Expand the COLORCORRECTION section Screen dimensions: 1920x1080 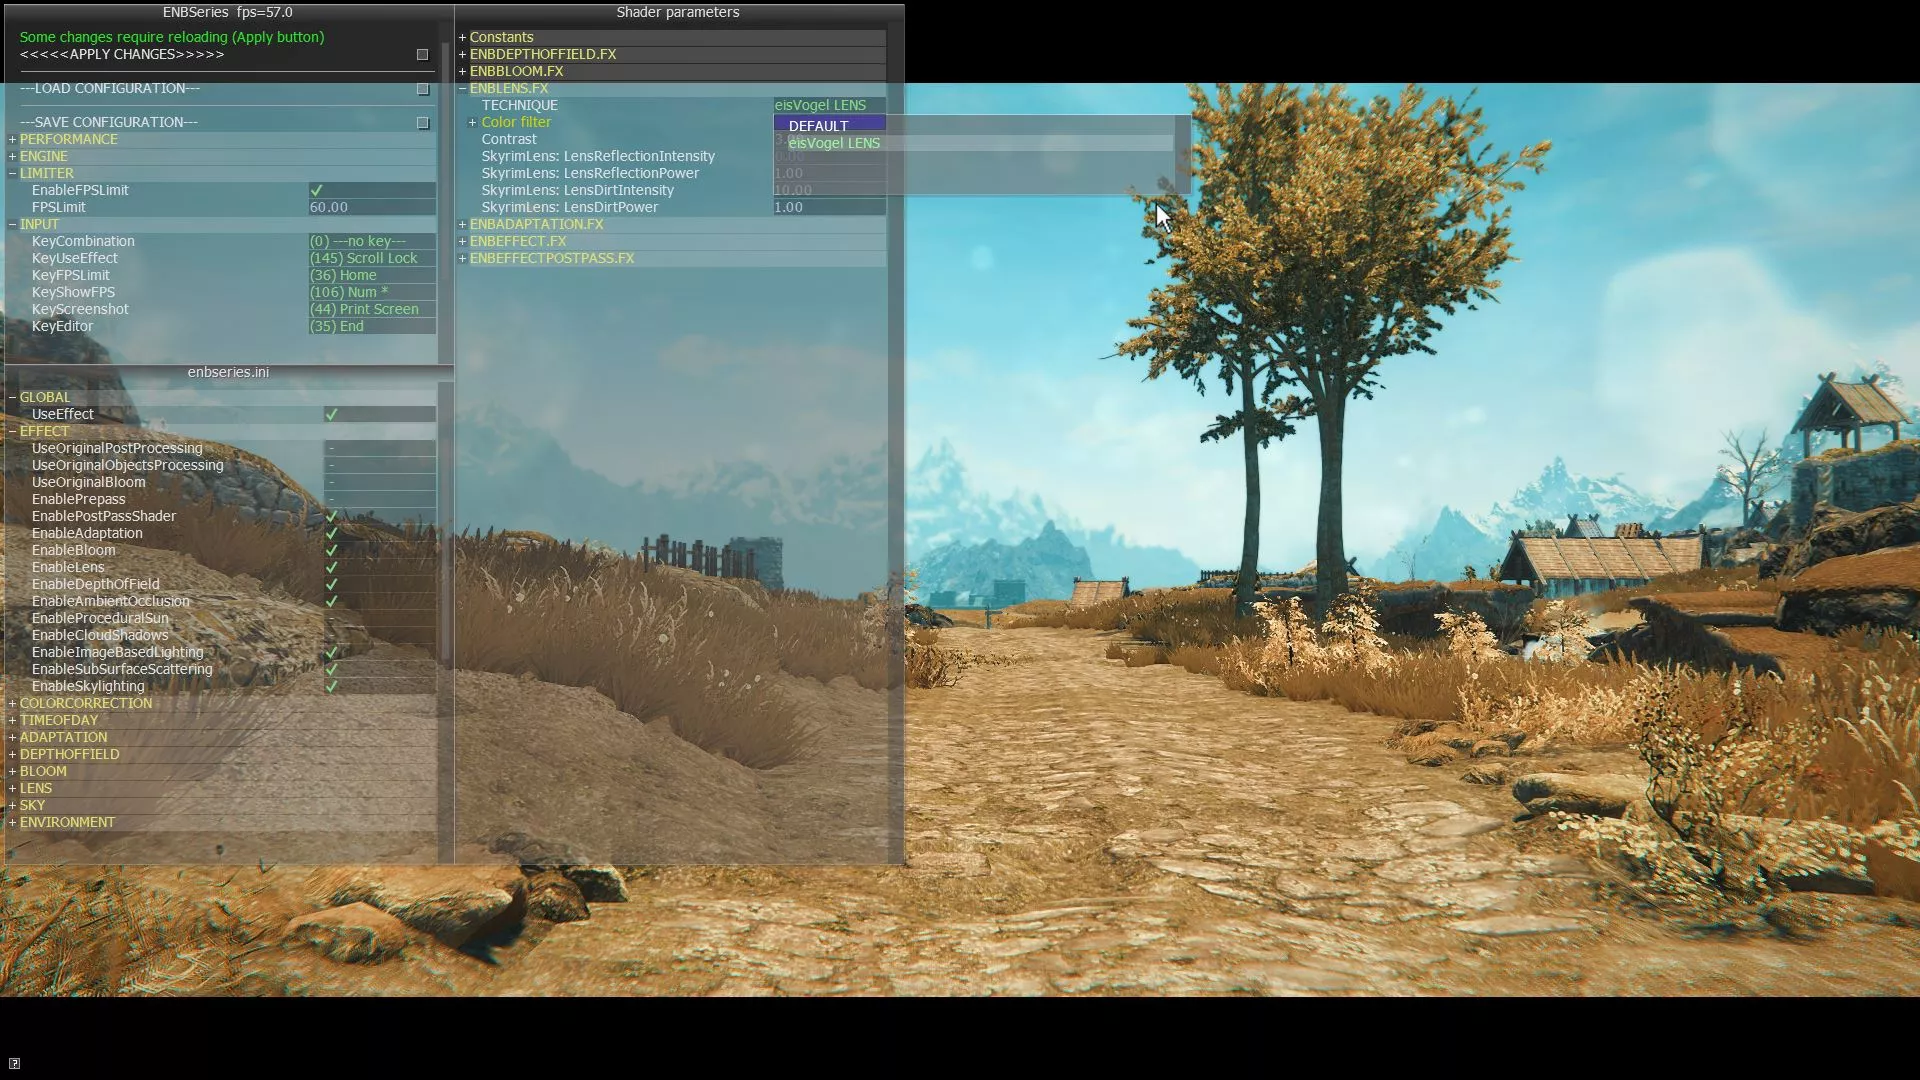(x=12, y=704)
